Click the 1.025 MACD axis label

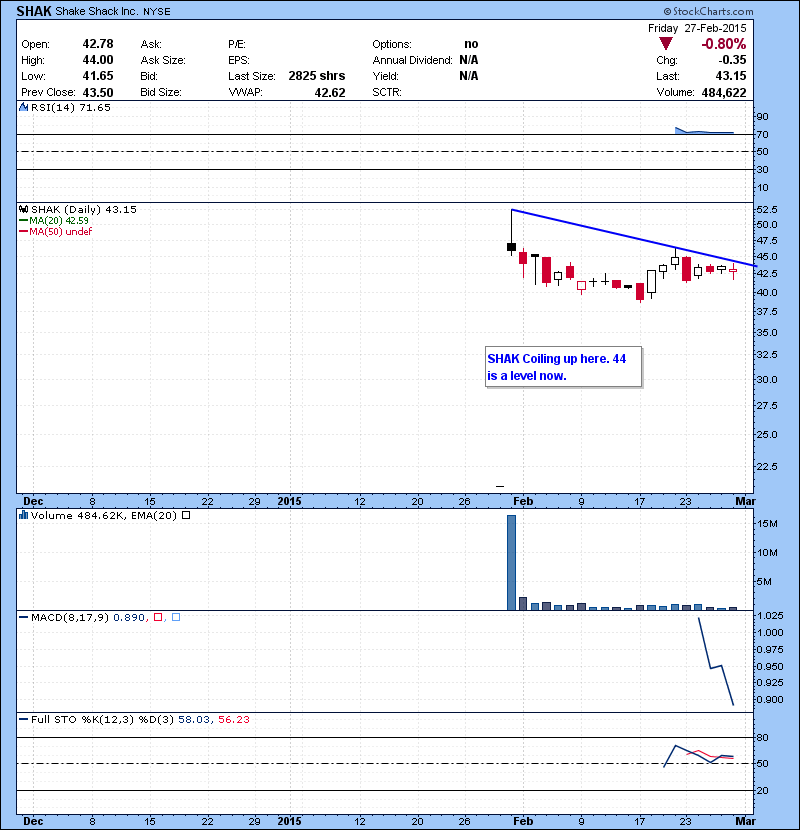click(770, 616)
